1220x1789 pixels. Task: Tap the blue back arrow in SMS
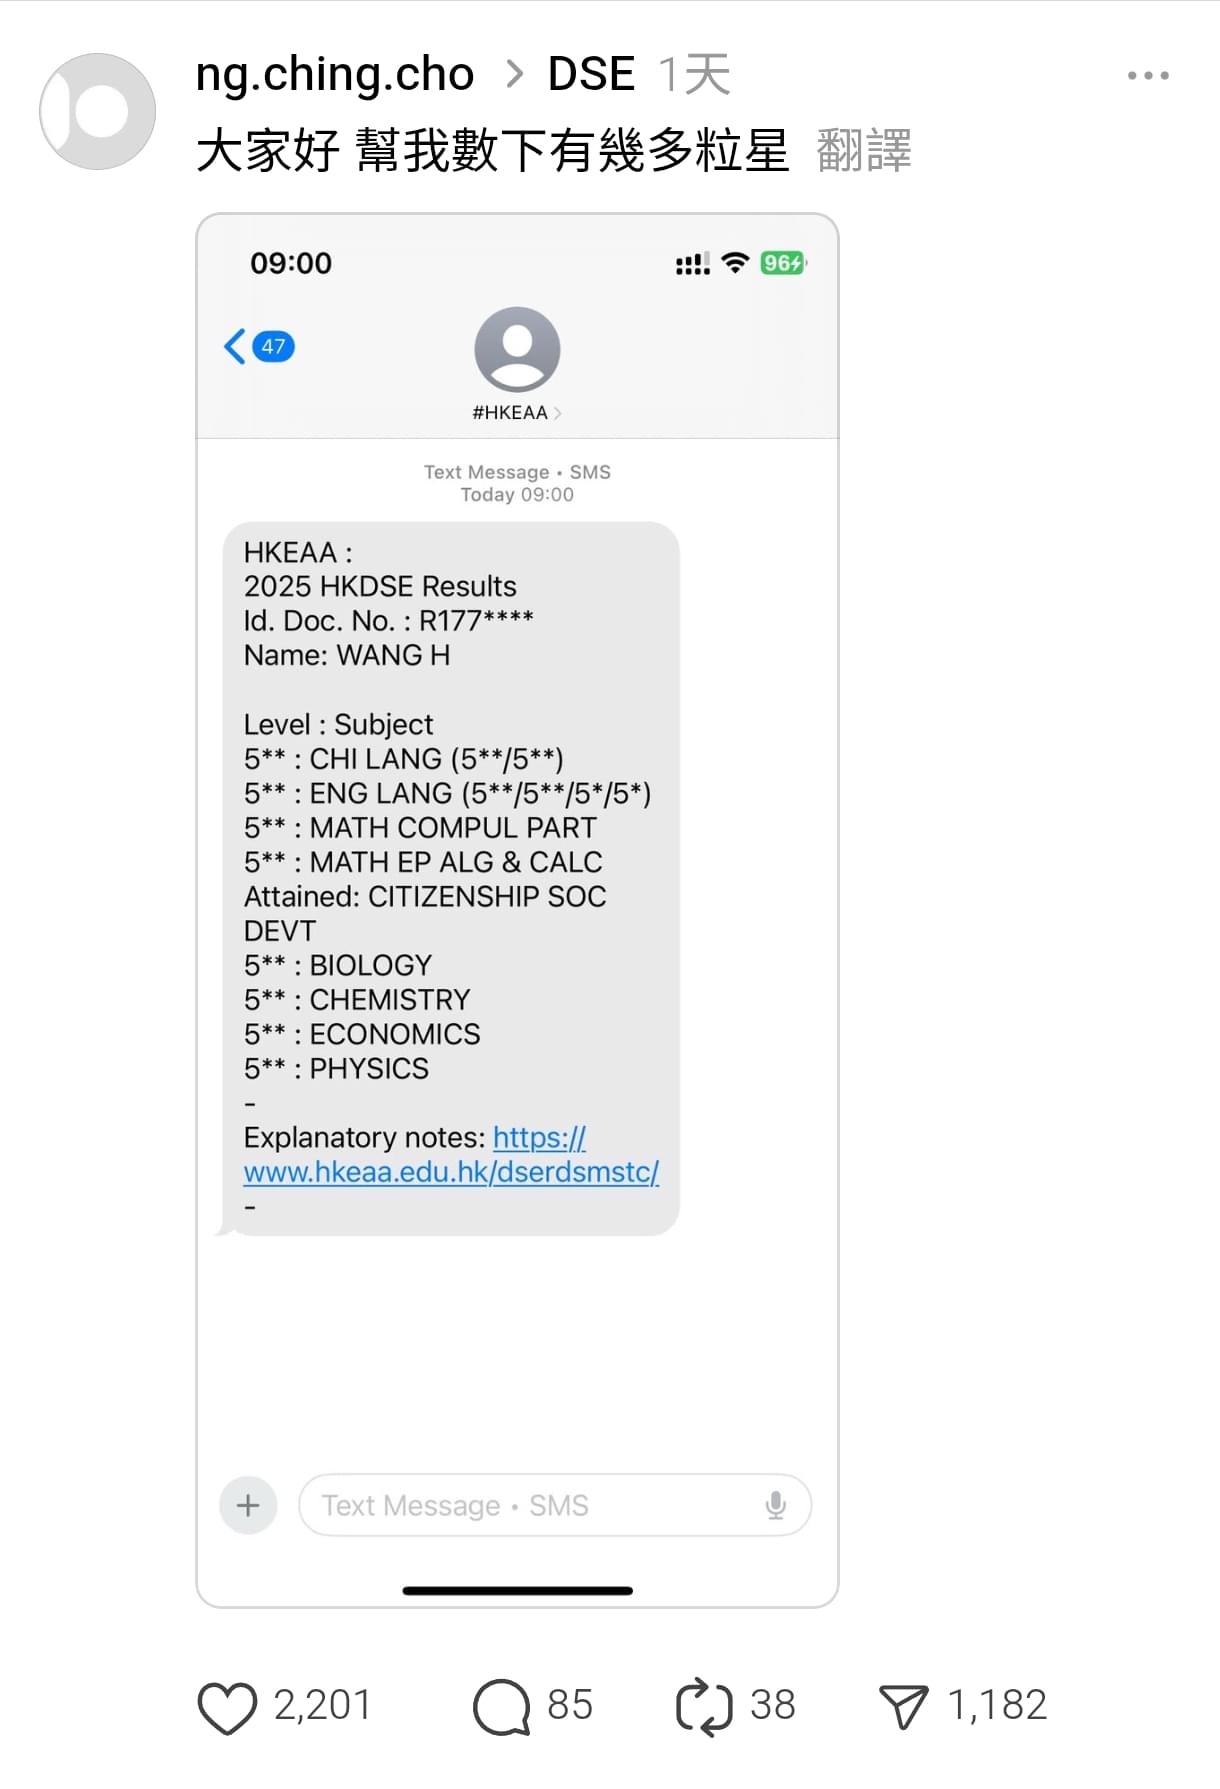click(235, 347)
